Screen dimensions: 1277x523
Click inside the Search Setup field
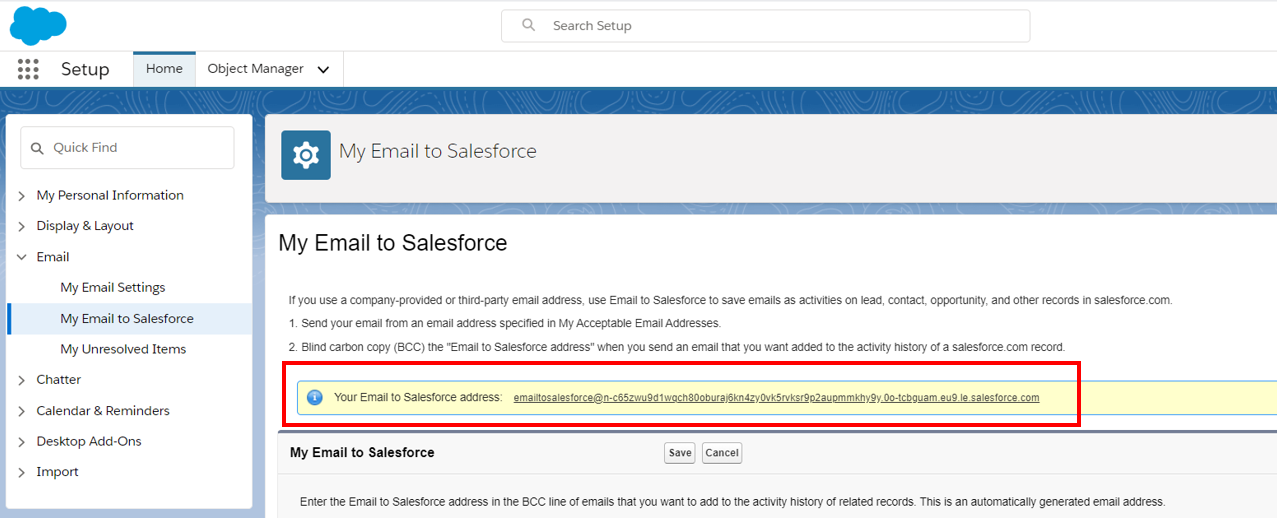tap(780, 25)
